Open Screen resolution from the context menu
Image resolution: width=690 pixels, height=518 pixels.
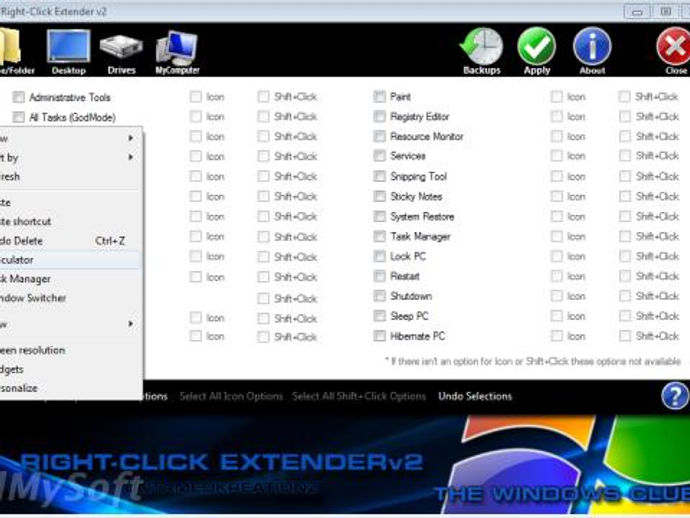click(x=70, y=350)
